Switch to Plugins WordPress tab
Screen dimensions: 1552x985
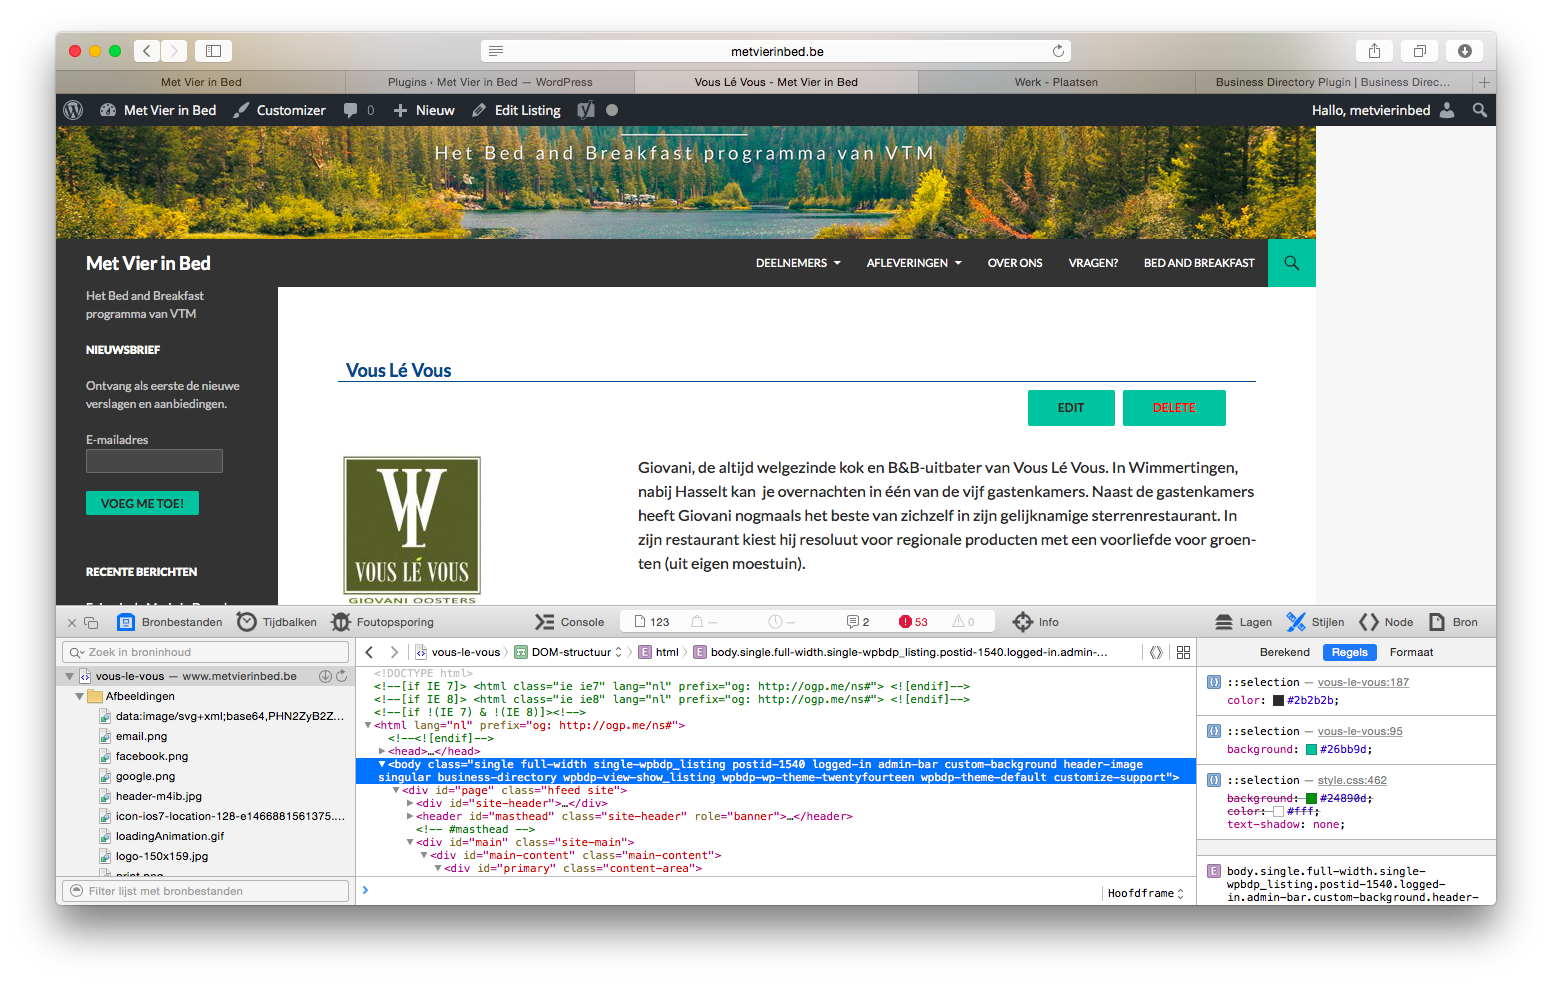point(490,82)
